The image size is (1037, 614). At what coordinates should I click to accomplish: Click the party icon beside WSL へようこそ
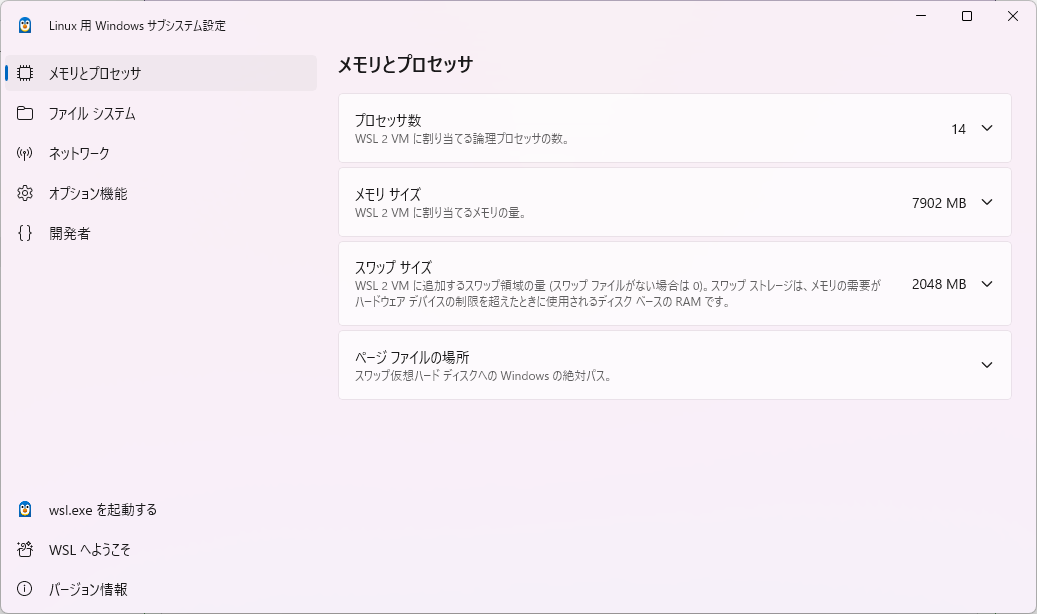point(25,549)
